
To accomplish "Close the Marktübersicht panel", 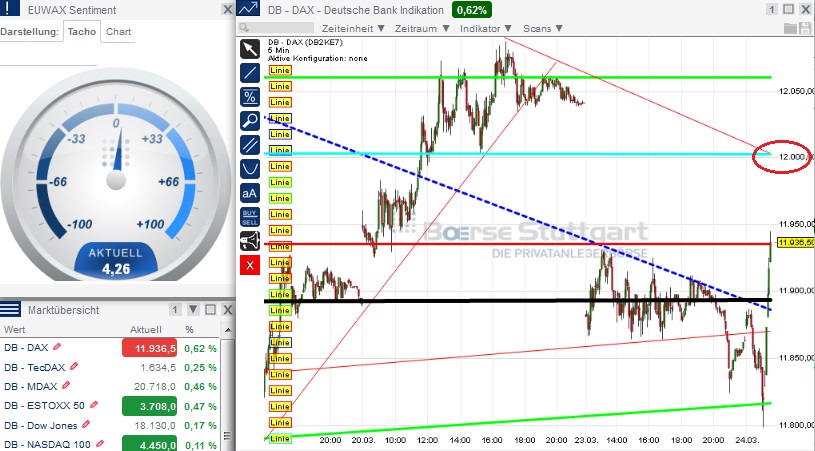I will pyautogui.click(x=227, y=310).
